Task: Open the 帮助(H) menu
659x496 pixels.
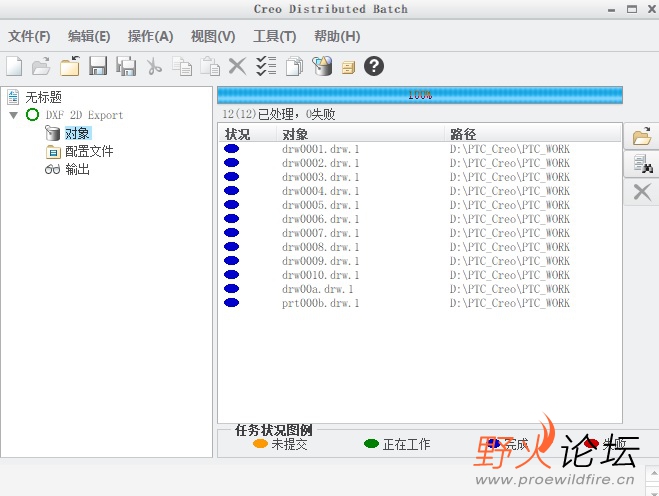Action: pyautogui.click(x=337, y=37)
